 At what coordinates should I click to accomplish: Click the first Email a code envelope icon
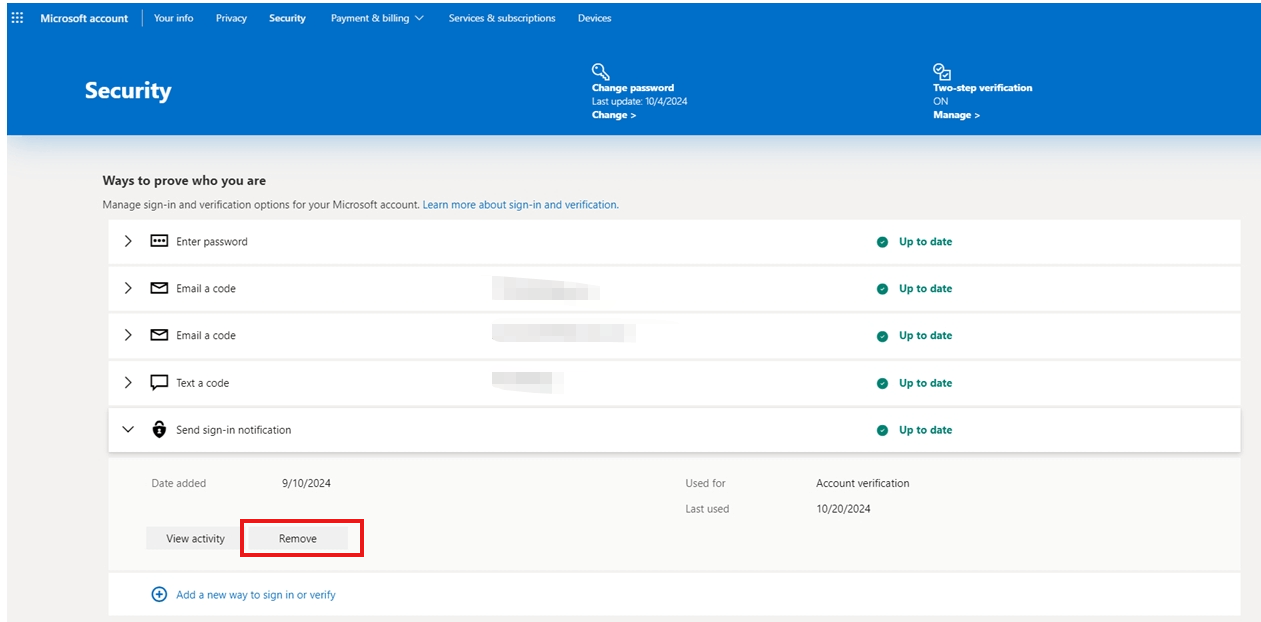click(x=159, y=288)
